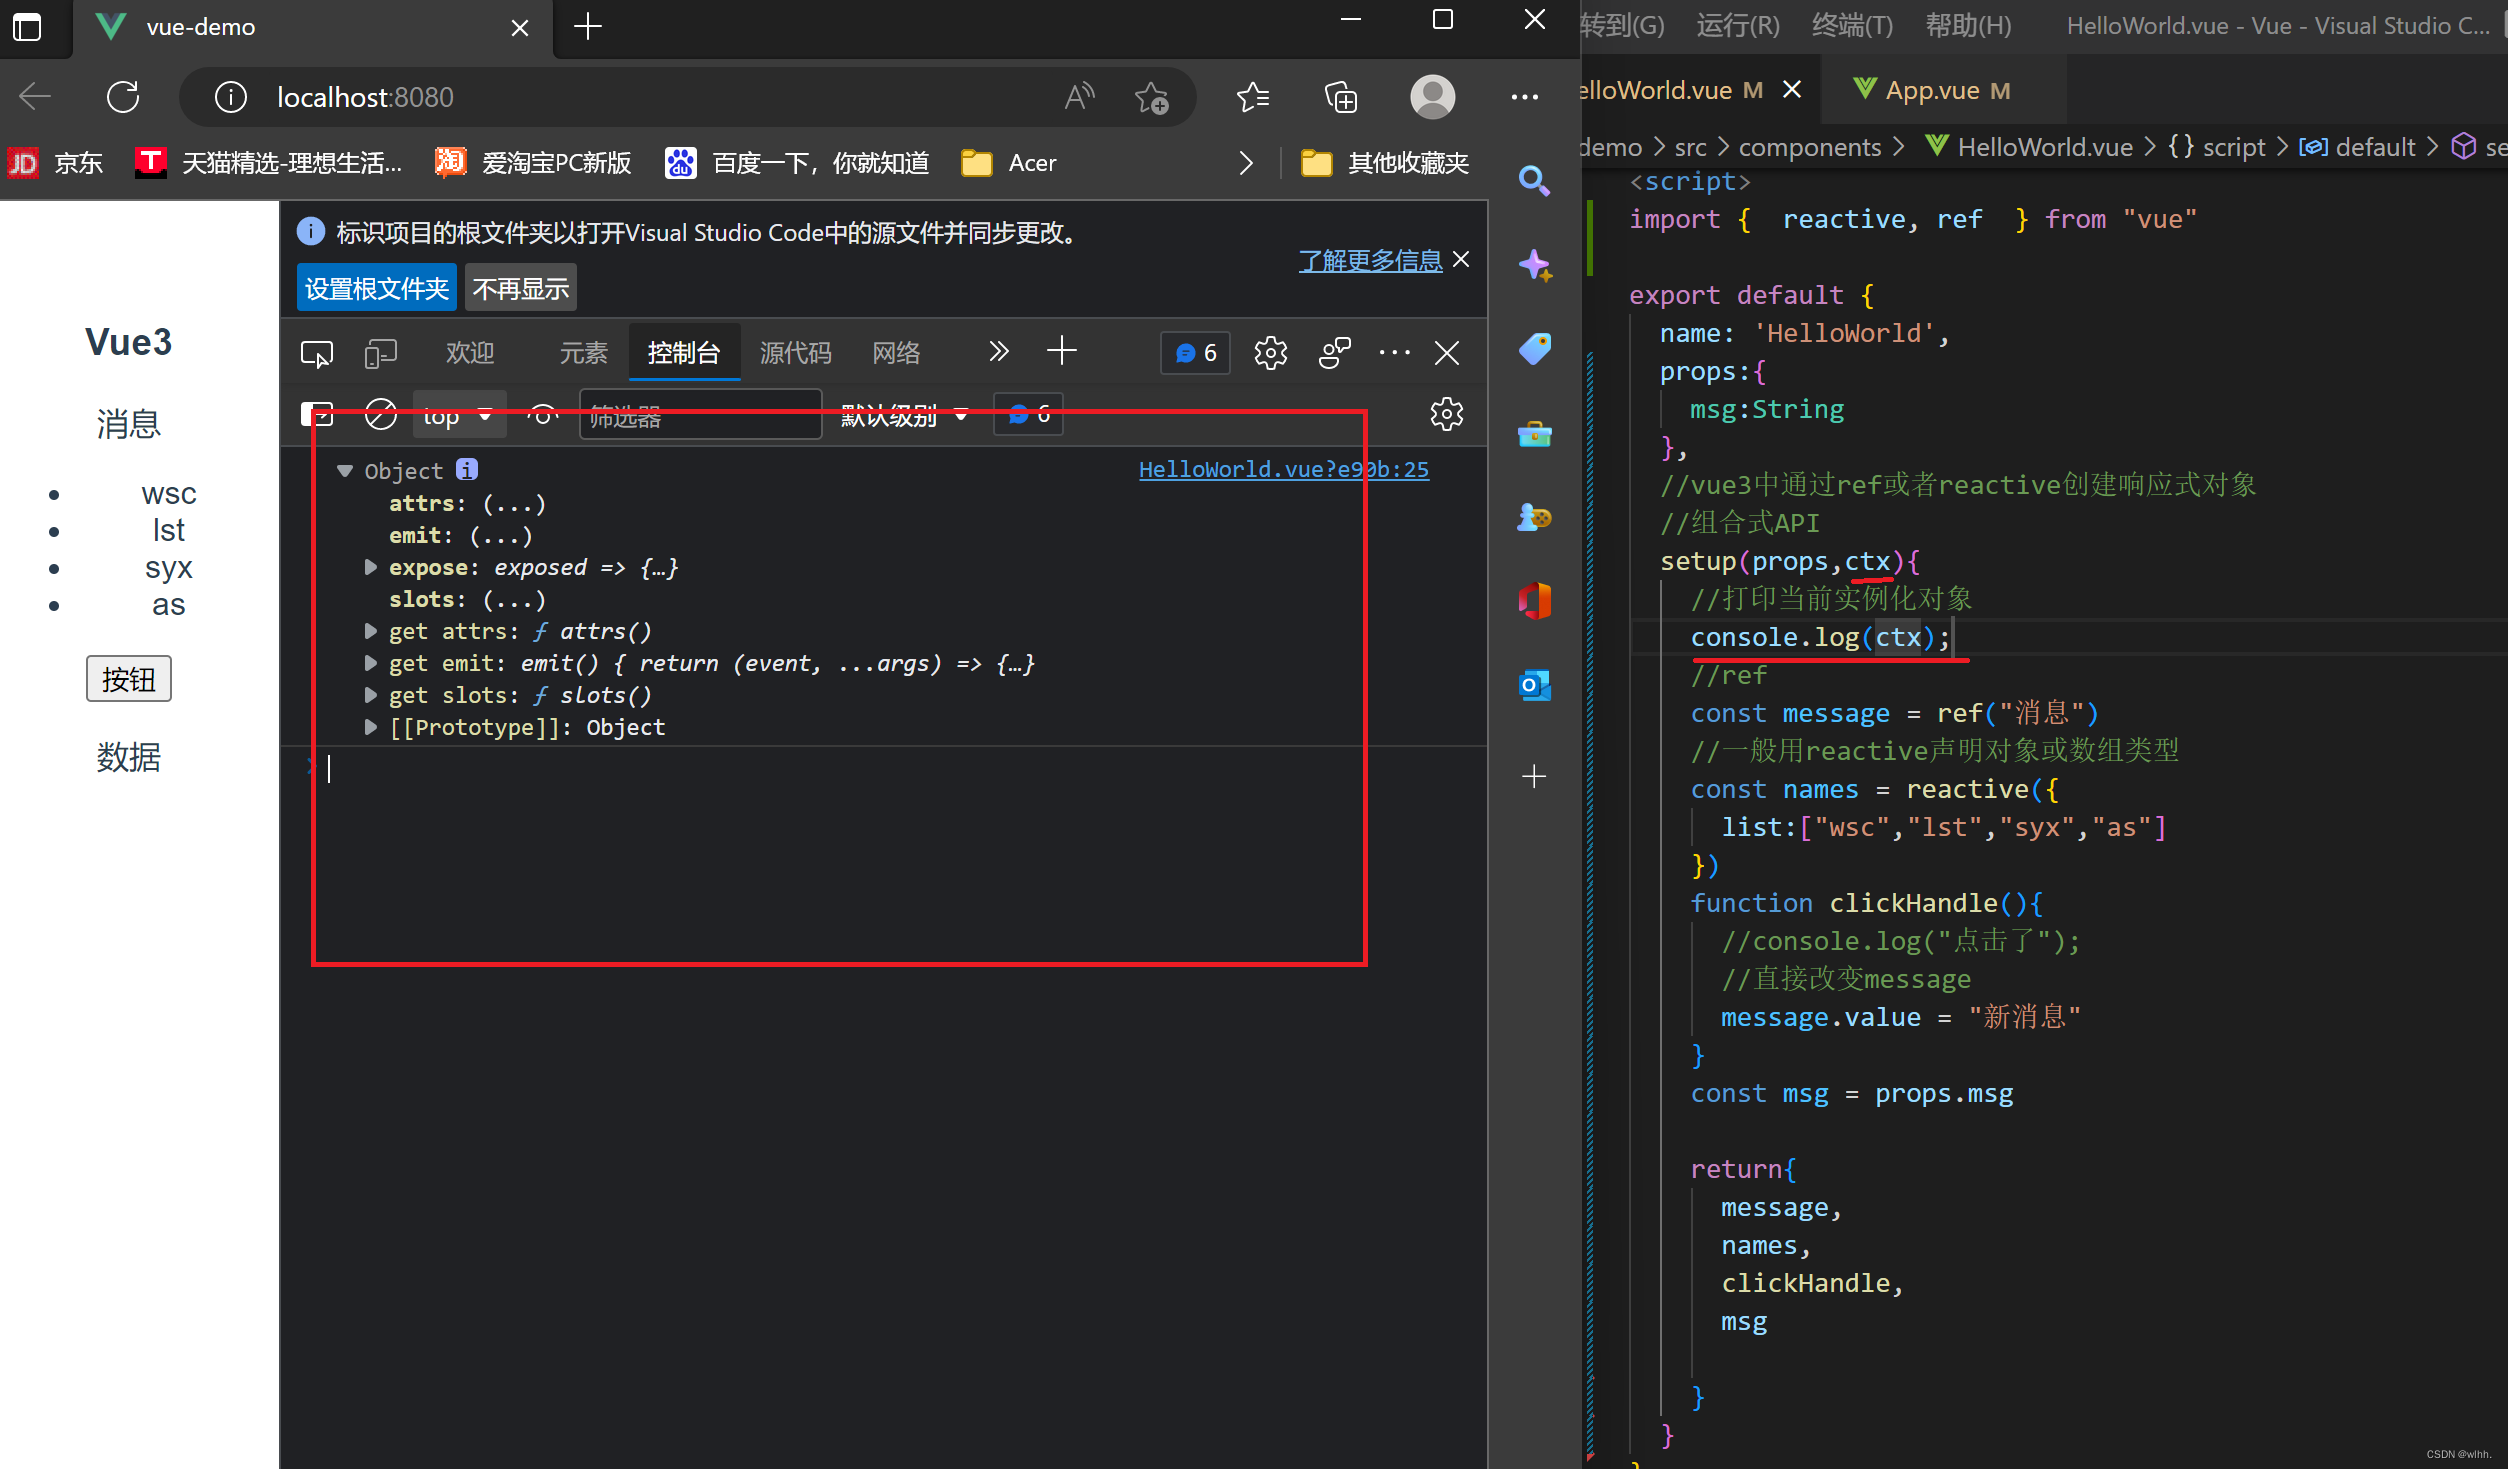Toggle device emulation icon in DevTools

(380, 353)
